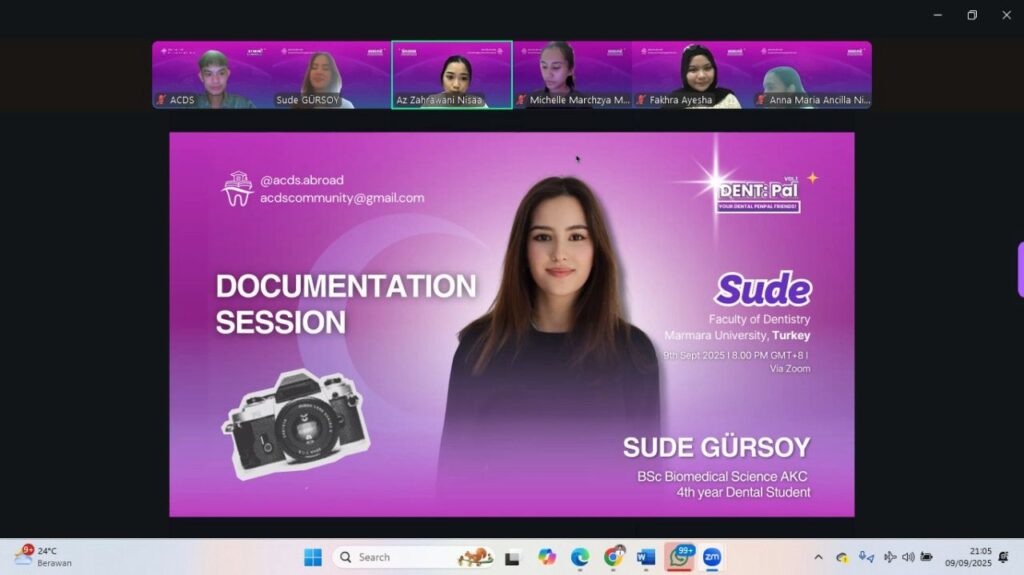Click the taskbar Search box
1024x575 pixels.
coord(413,557)
